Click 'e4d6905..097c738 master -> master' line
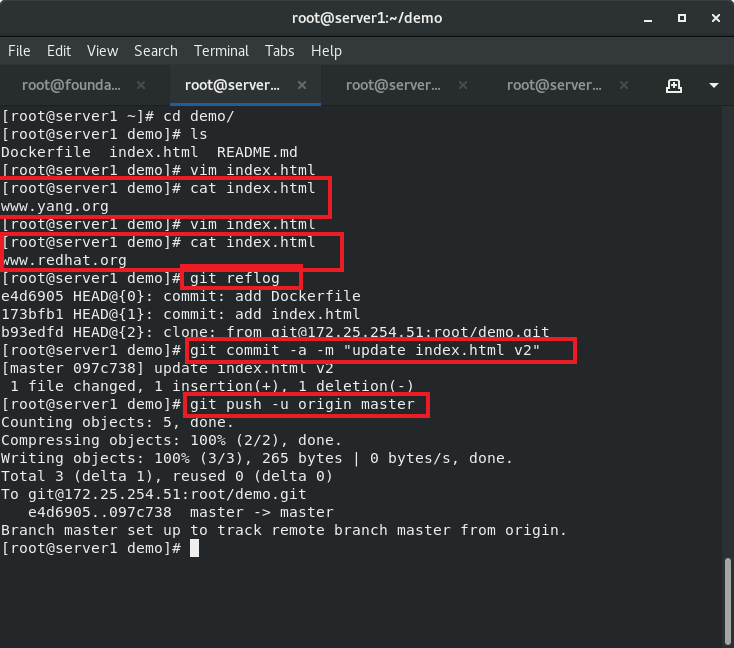The width and height of the screenshot is (734, 648). pos(181,512)
